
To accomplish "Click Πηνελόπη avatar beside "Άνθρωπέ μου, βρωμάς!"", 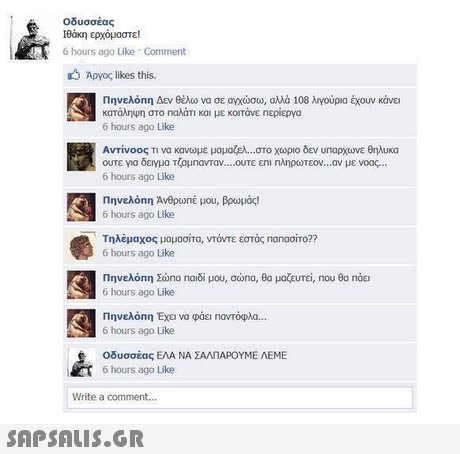I will click(81, 207).
